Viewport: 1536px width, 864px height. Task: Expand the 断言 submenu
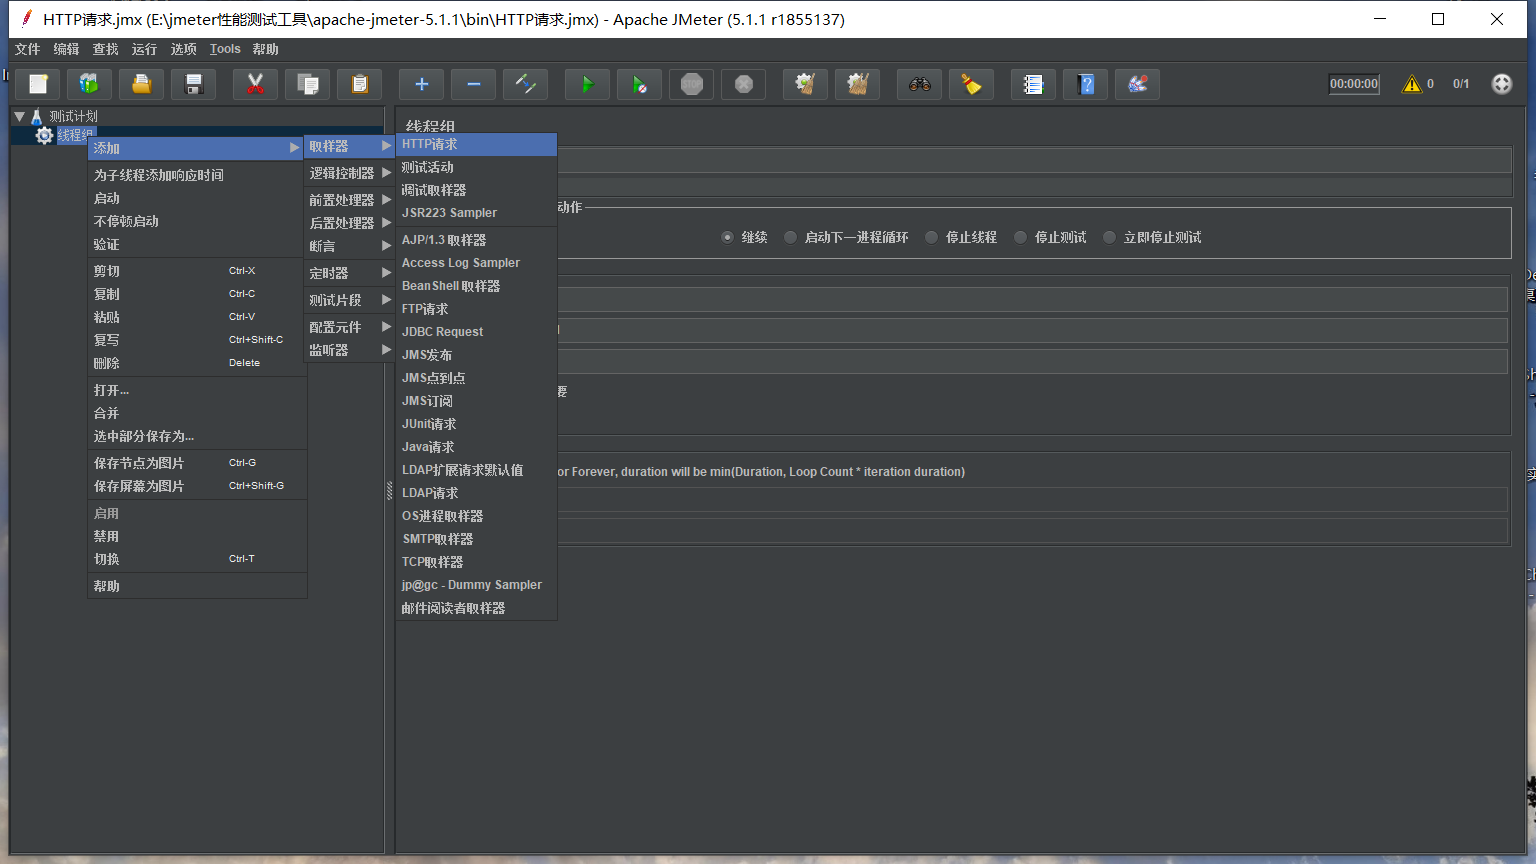(348, 246)
